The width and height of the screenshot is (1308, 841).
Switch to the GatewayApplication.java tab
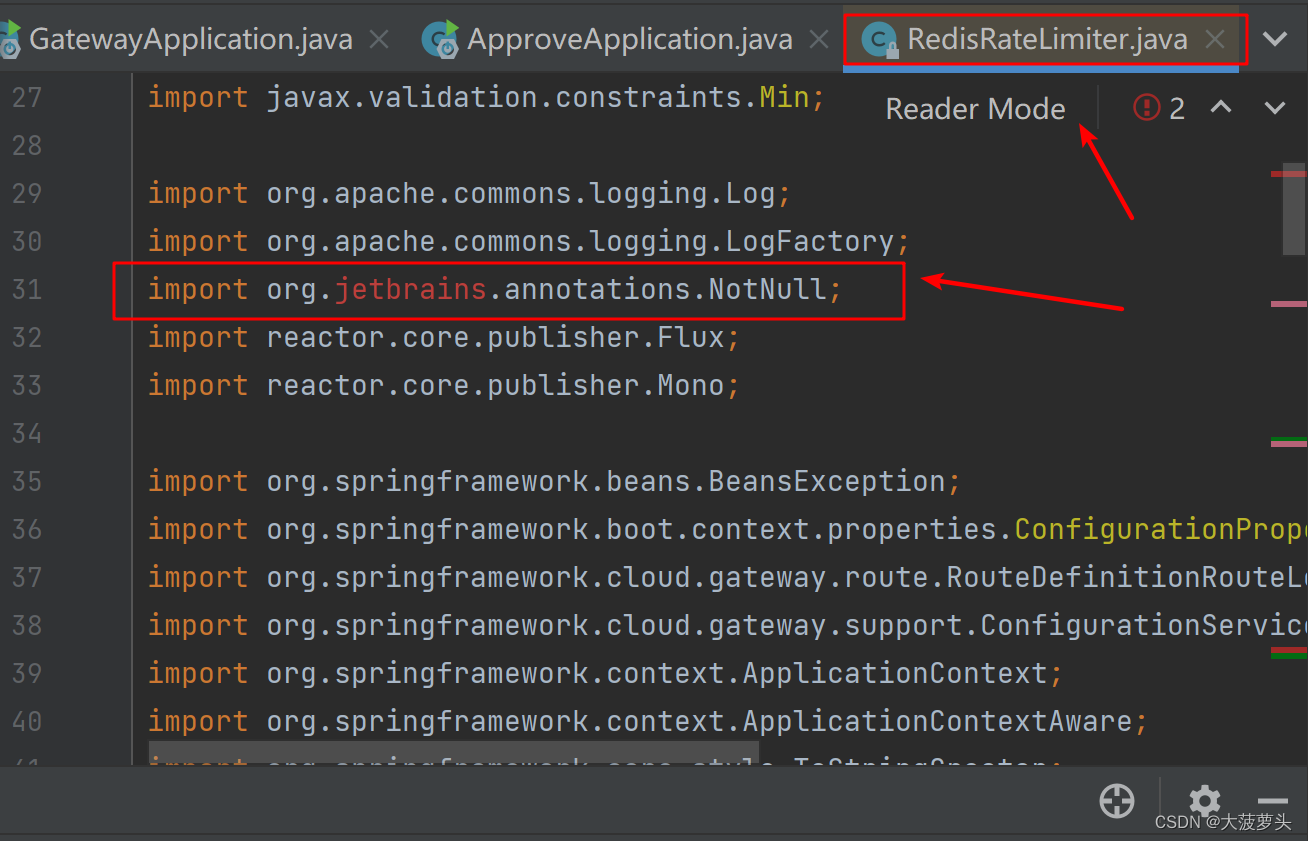click(190, 39)
